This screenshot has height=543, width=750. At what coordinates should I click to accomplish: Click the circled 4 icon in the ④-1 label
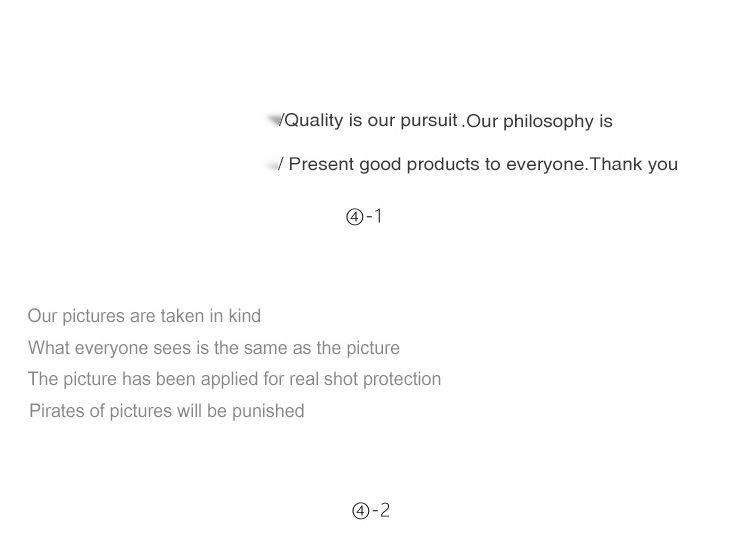coord(354,218)
